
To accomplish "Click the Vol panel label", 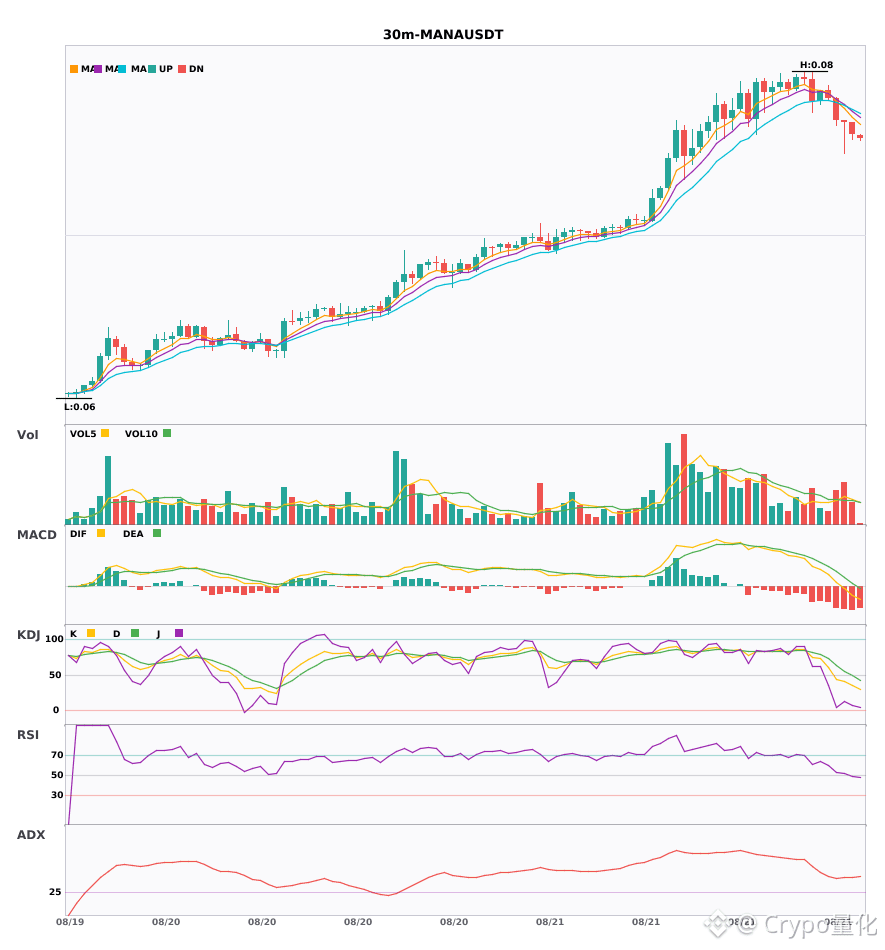I will click(x=27, y=435).
